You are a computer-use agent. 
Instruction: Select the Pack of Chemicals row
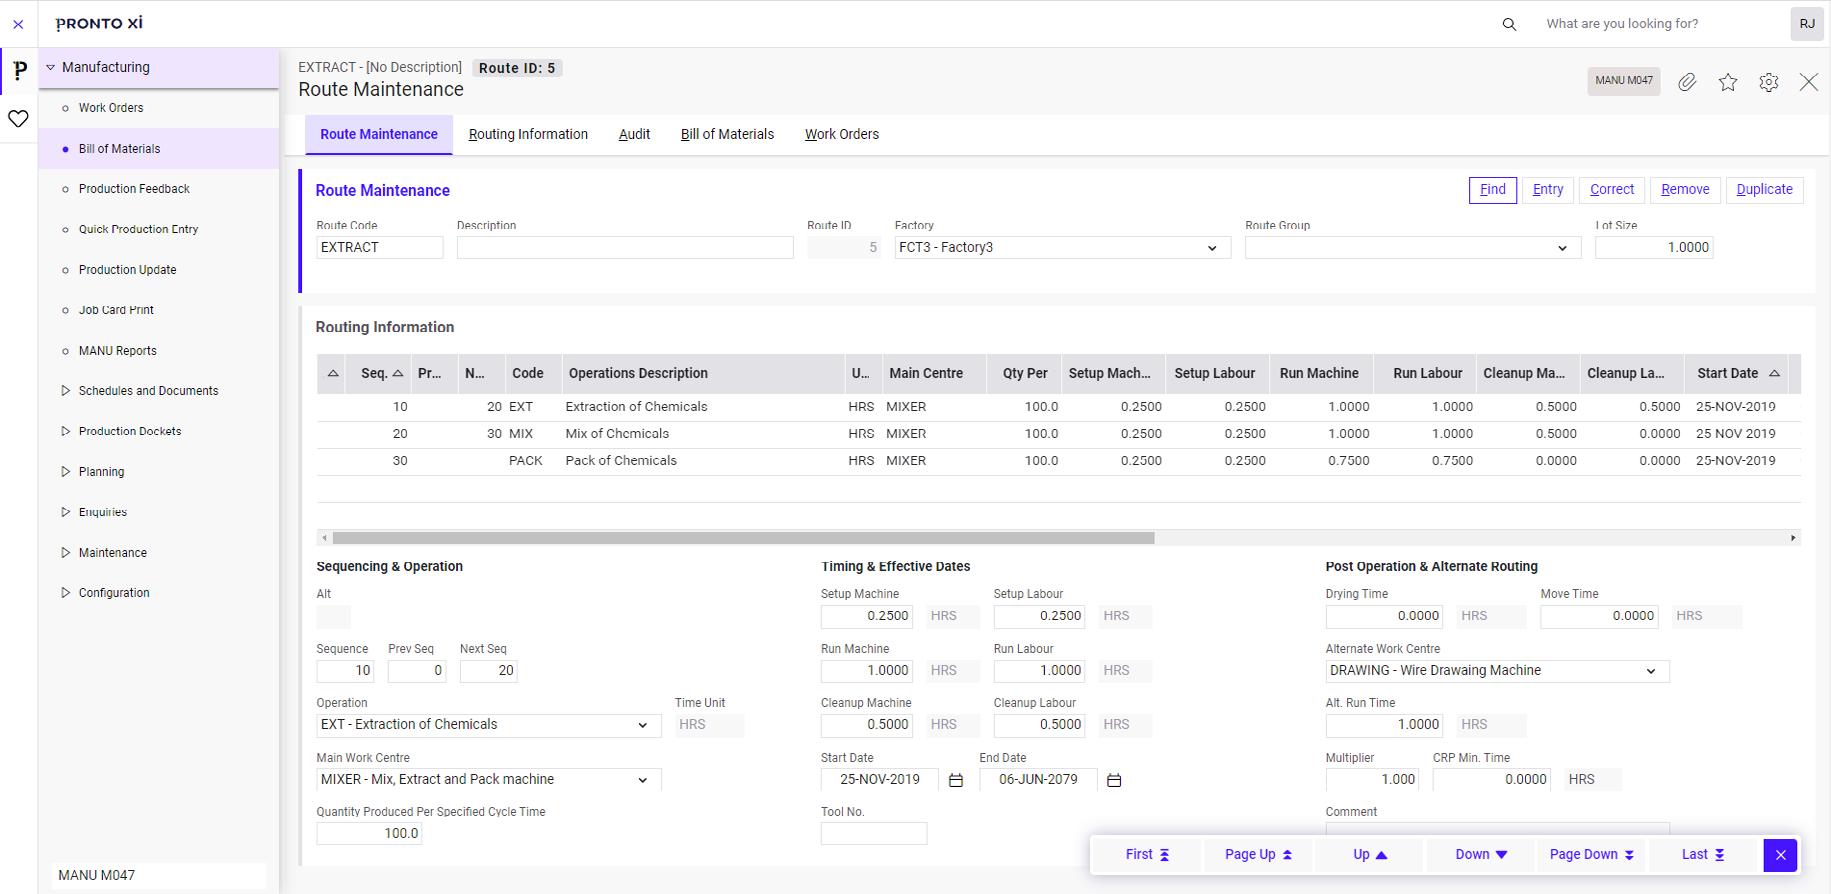1058,461
